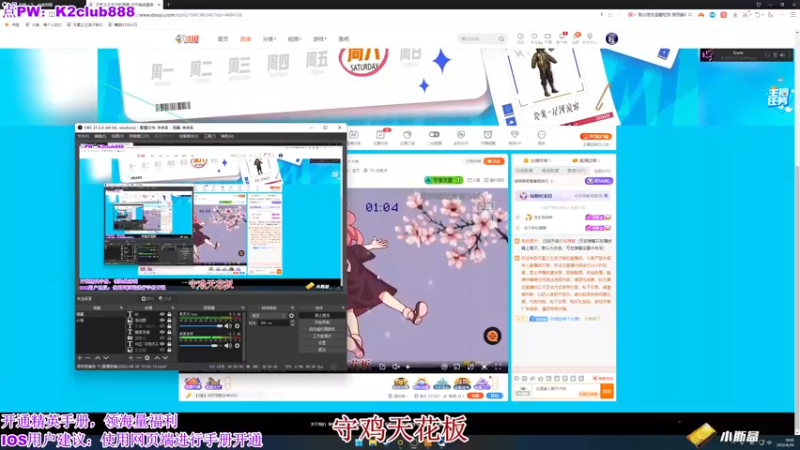Toggle lock on the second OBS source
Viewport: 800px width, 450px height.
[x=169, y=320]
